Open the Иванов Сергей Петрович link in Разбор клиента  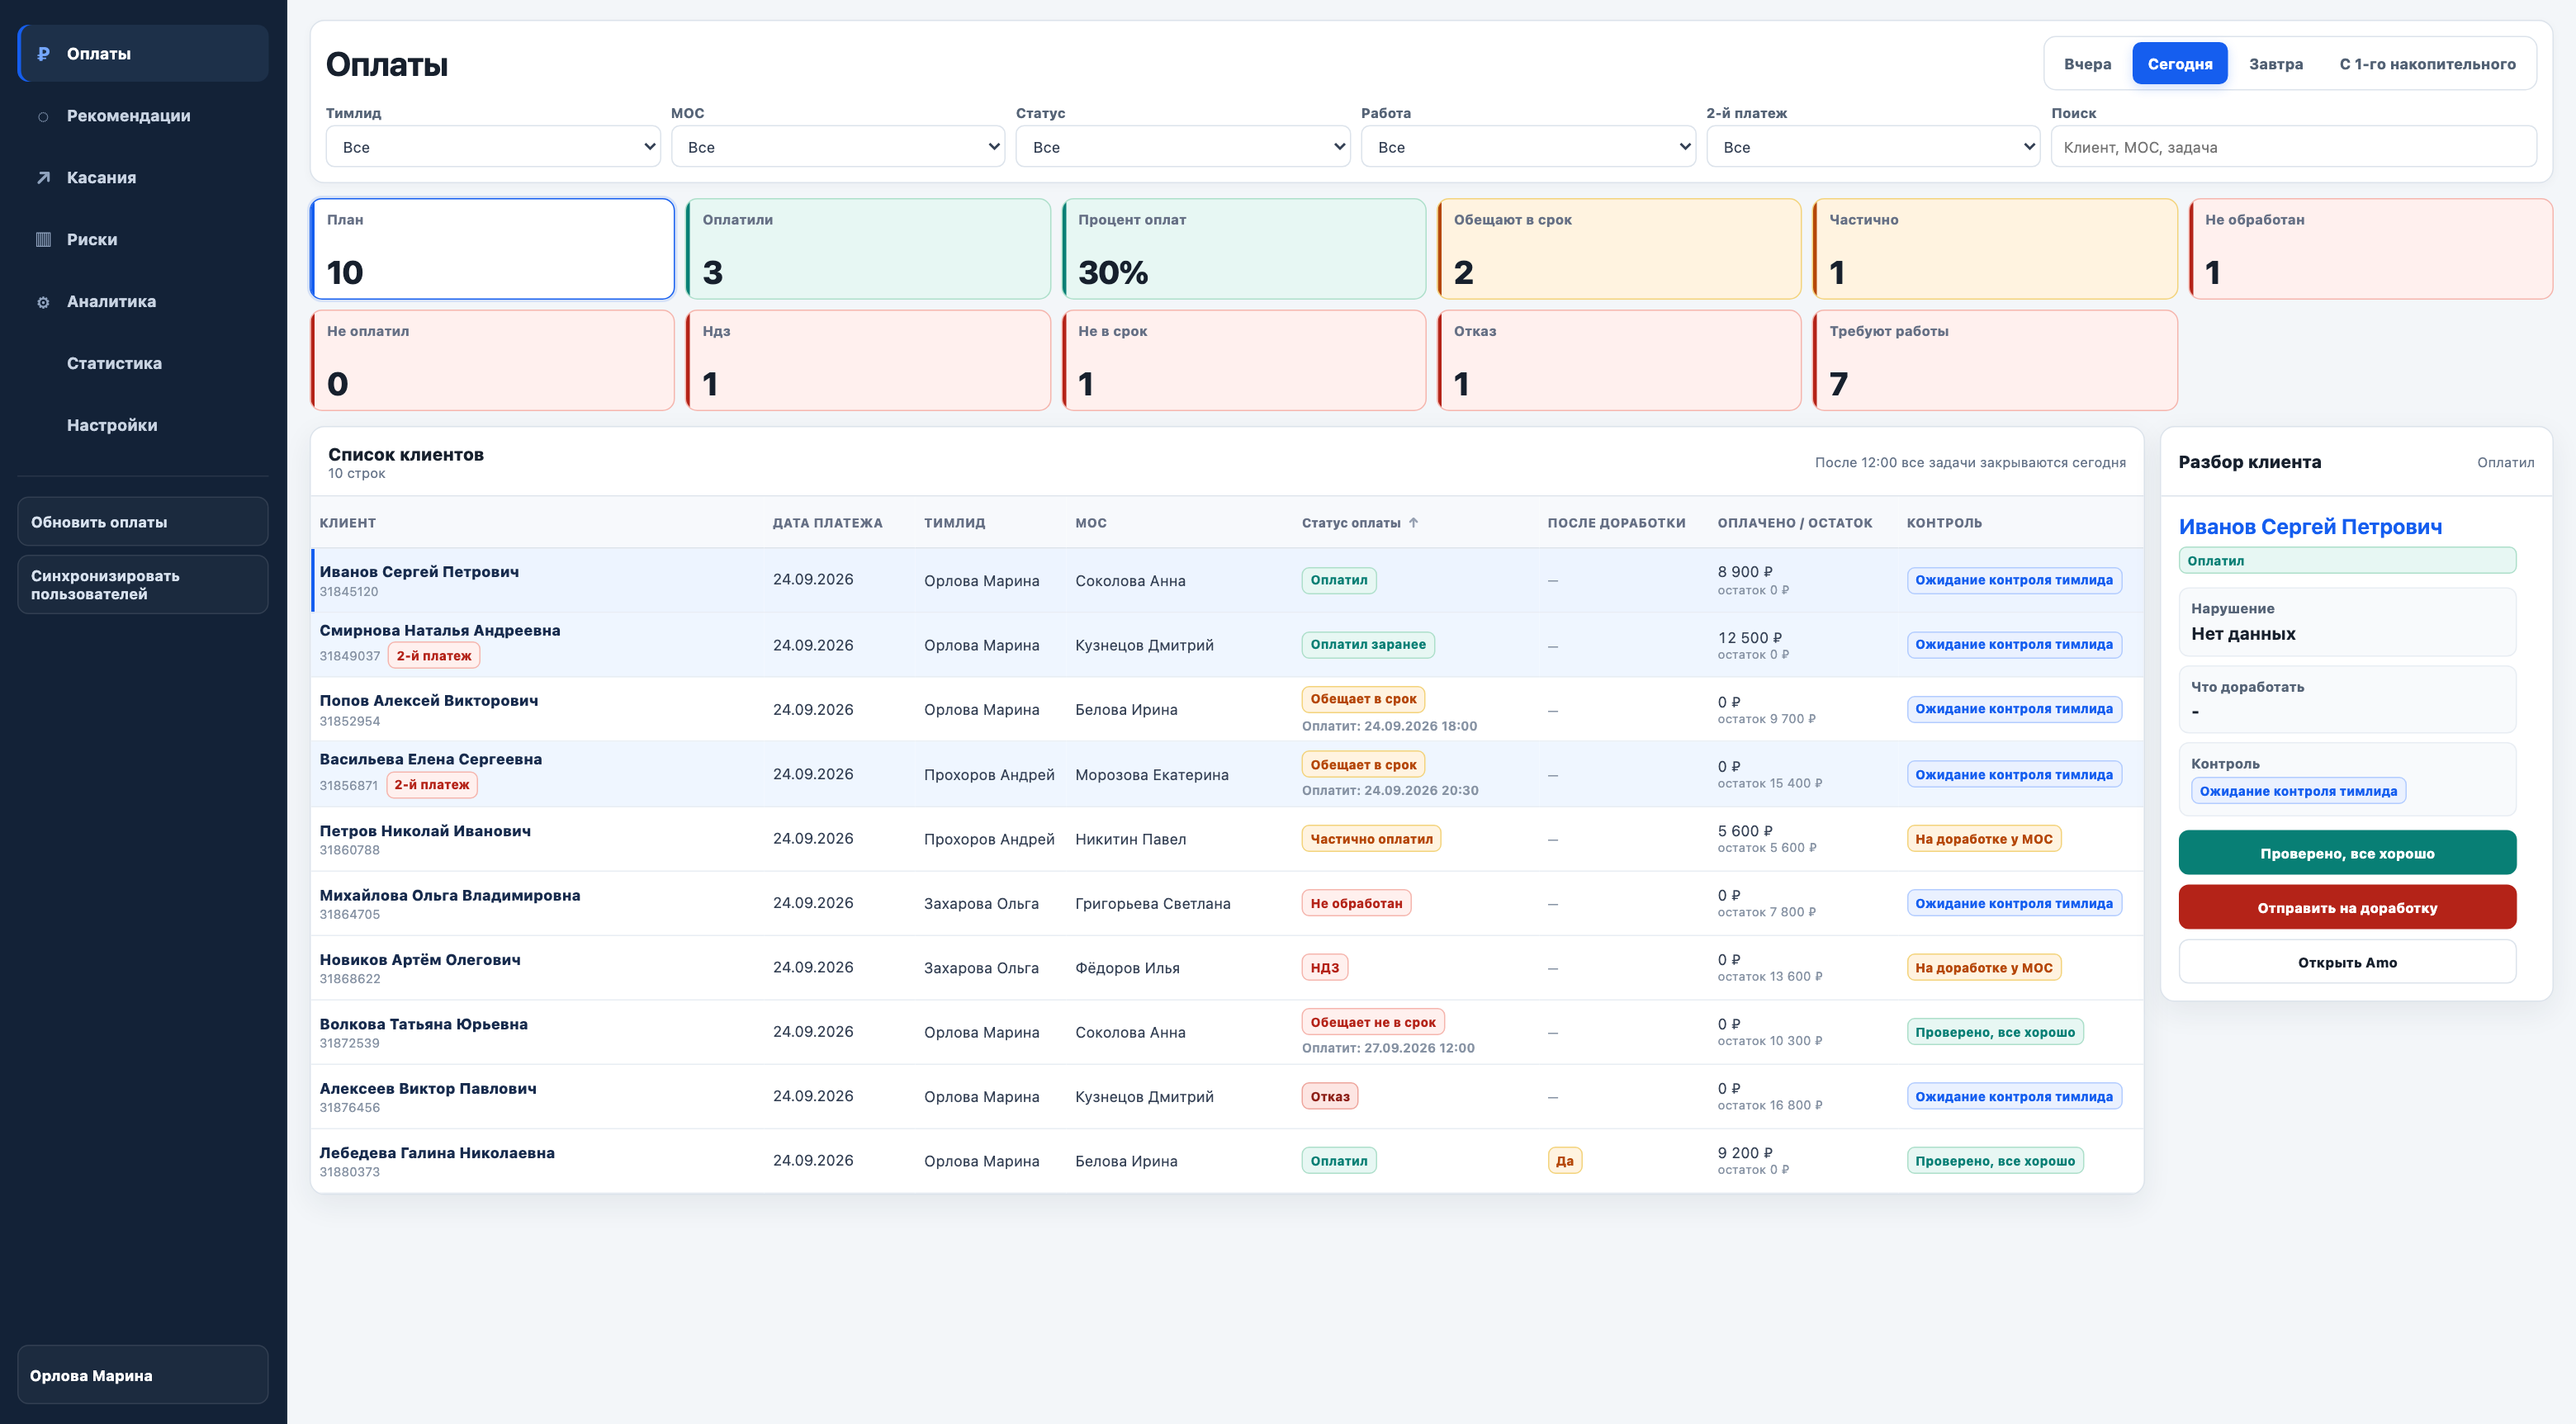coord(2310,527)
